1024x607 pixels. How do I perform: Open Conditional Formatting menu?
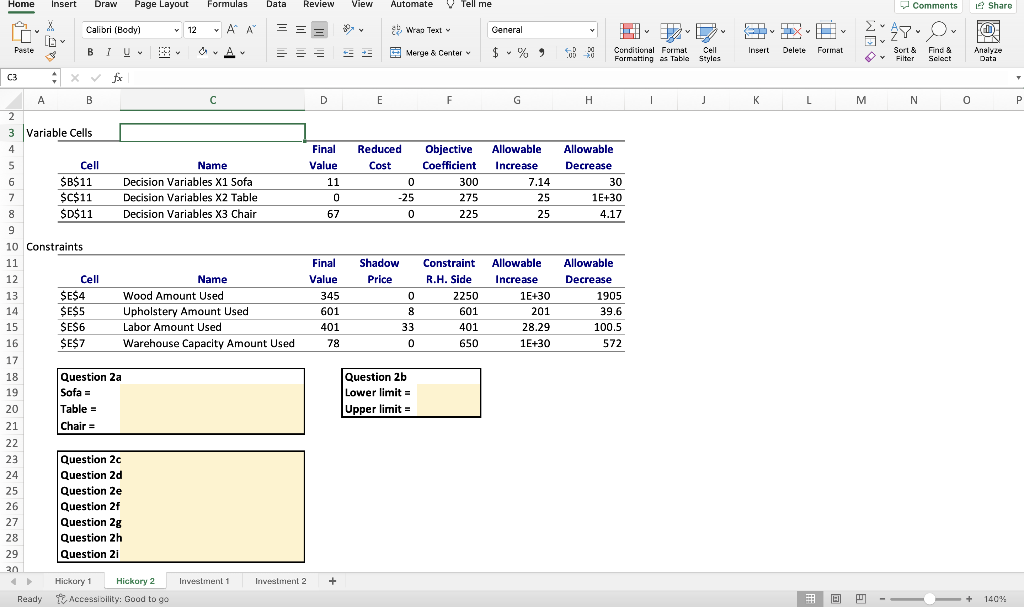tap(633, 41)
